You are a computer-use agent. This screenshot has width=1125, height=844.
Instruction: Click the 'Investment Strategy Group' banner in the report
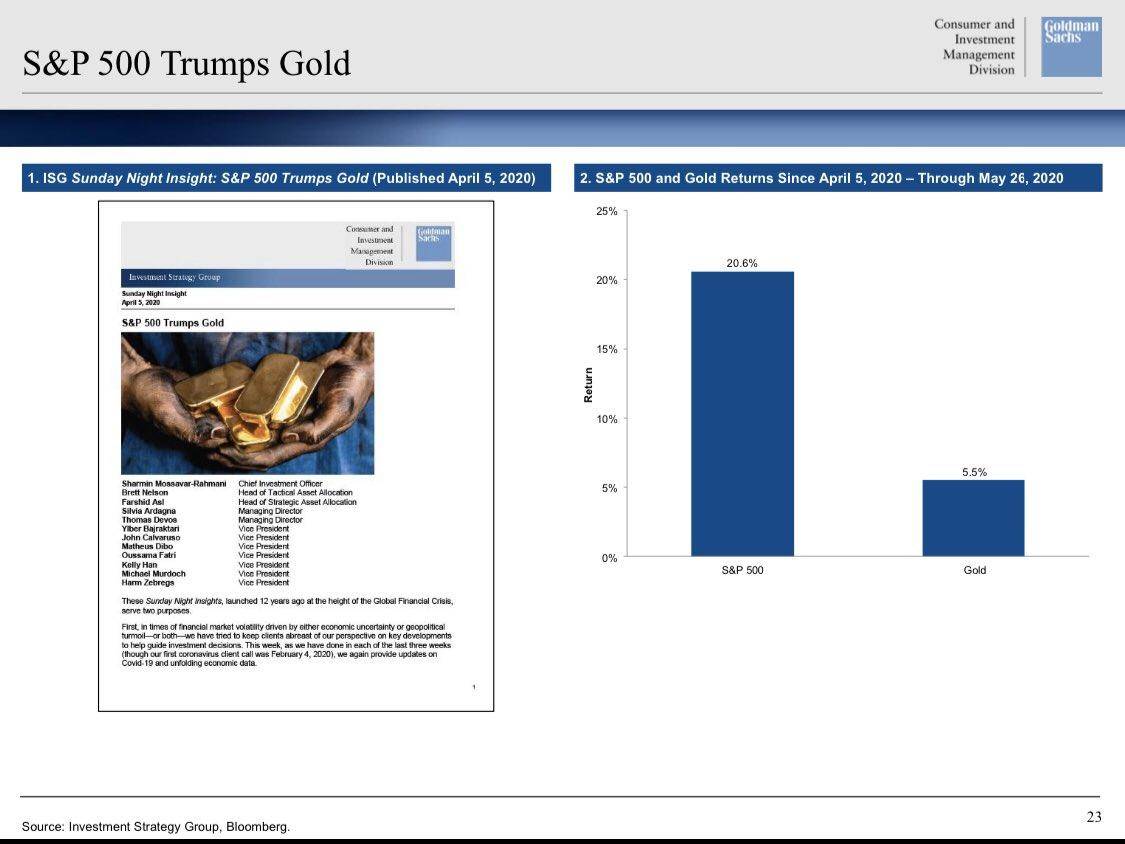(288, 277)
